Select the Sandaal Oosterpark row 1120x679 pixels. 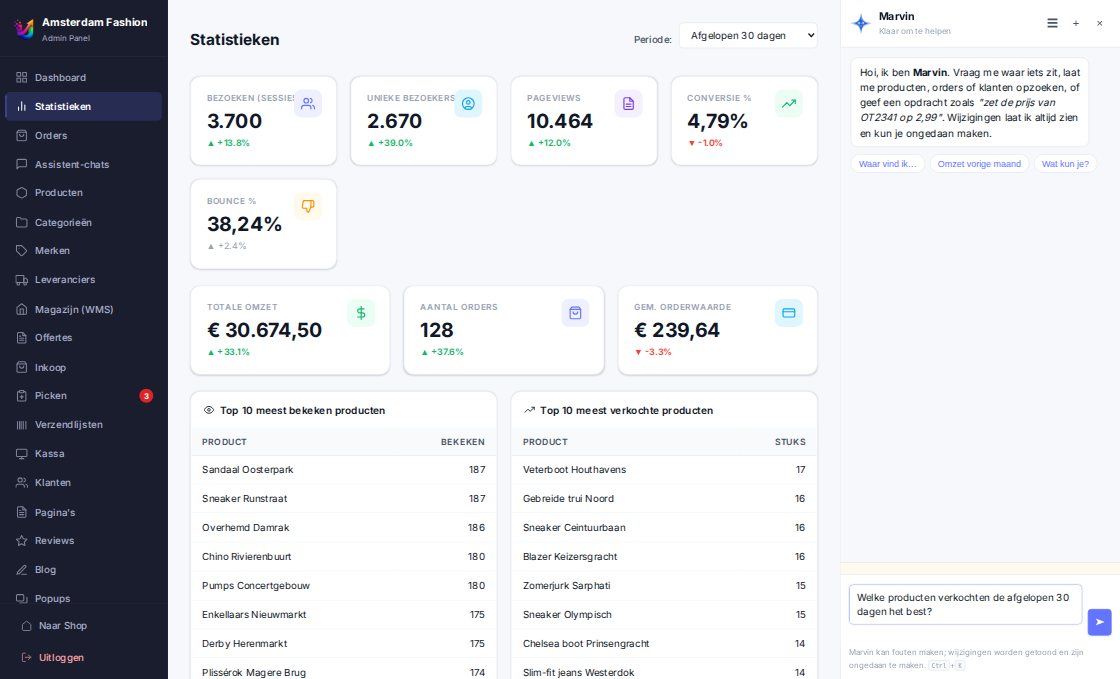[x=344, y=470]
